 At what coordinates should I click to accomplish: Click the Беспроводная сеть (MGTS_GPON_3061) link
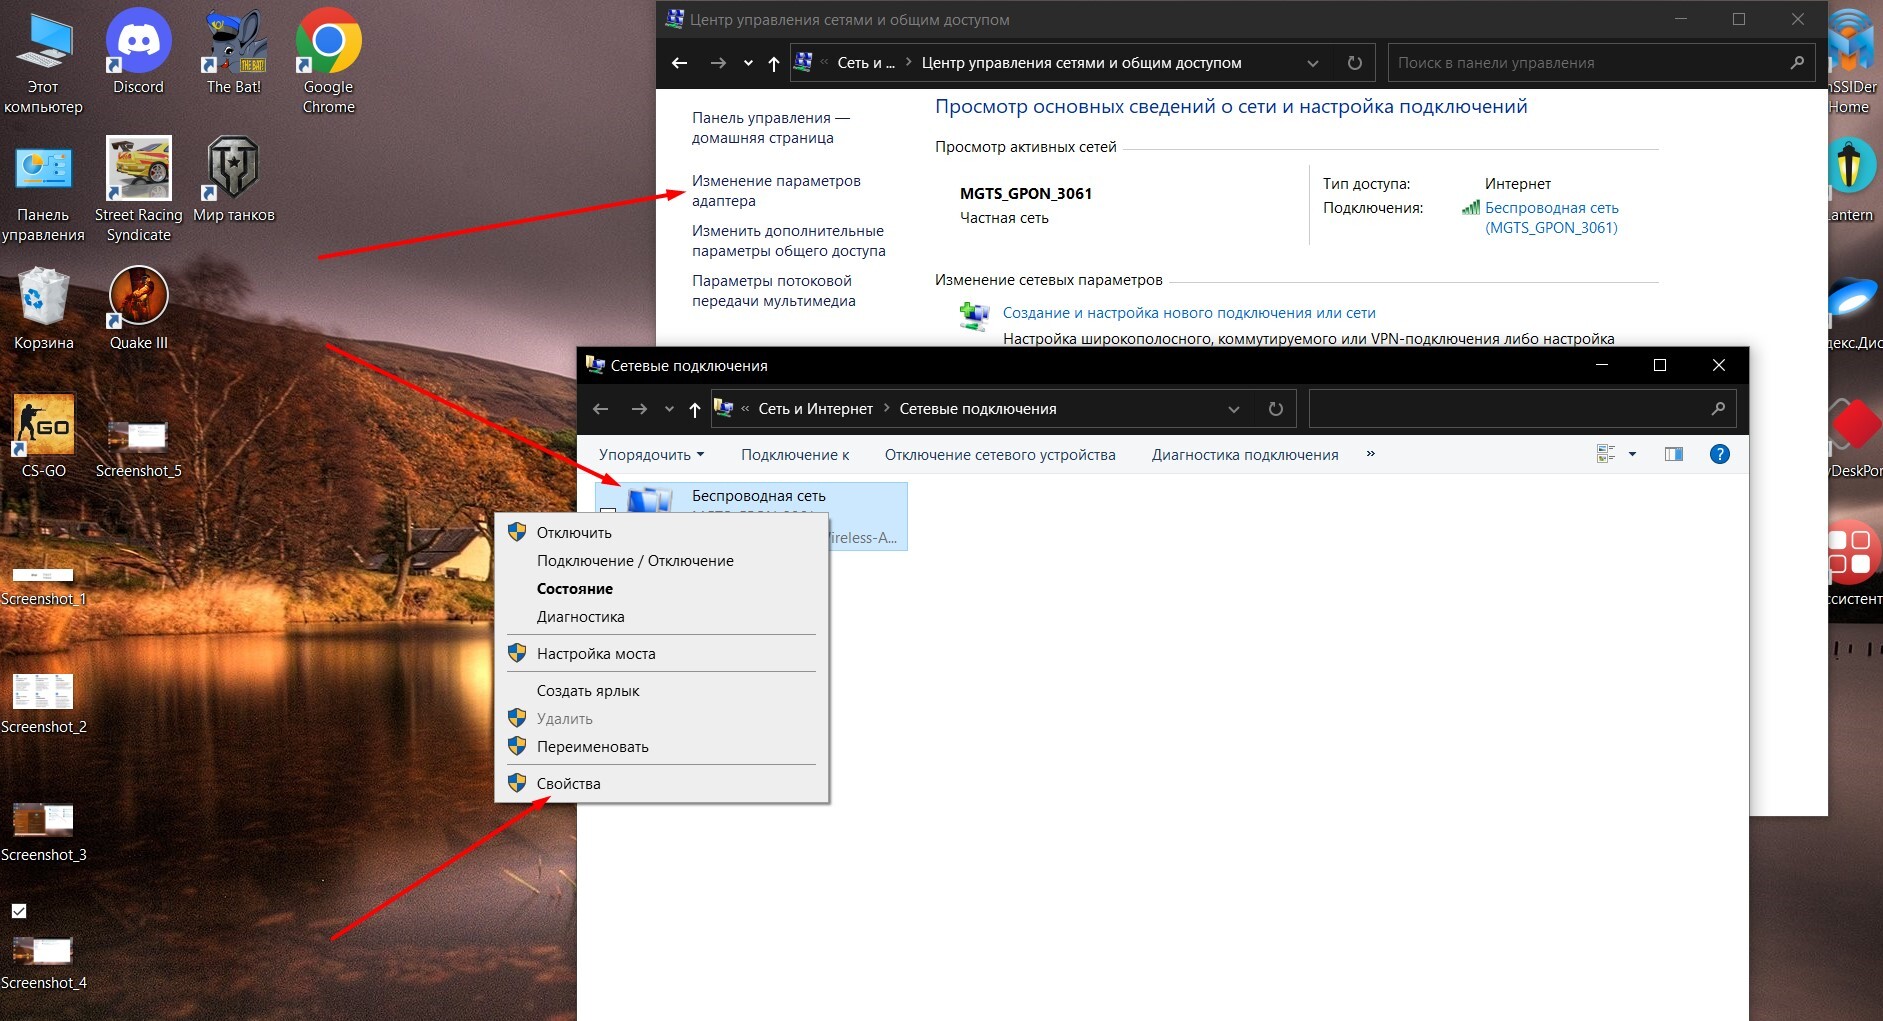point(1550,218)
